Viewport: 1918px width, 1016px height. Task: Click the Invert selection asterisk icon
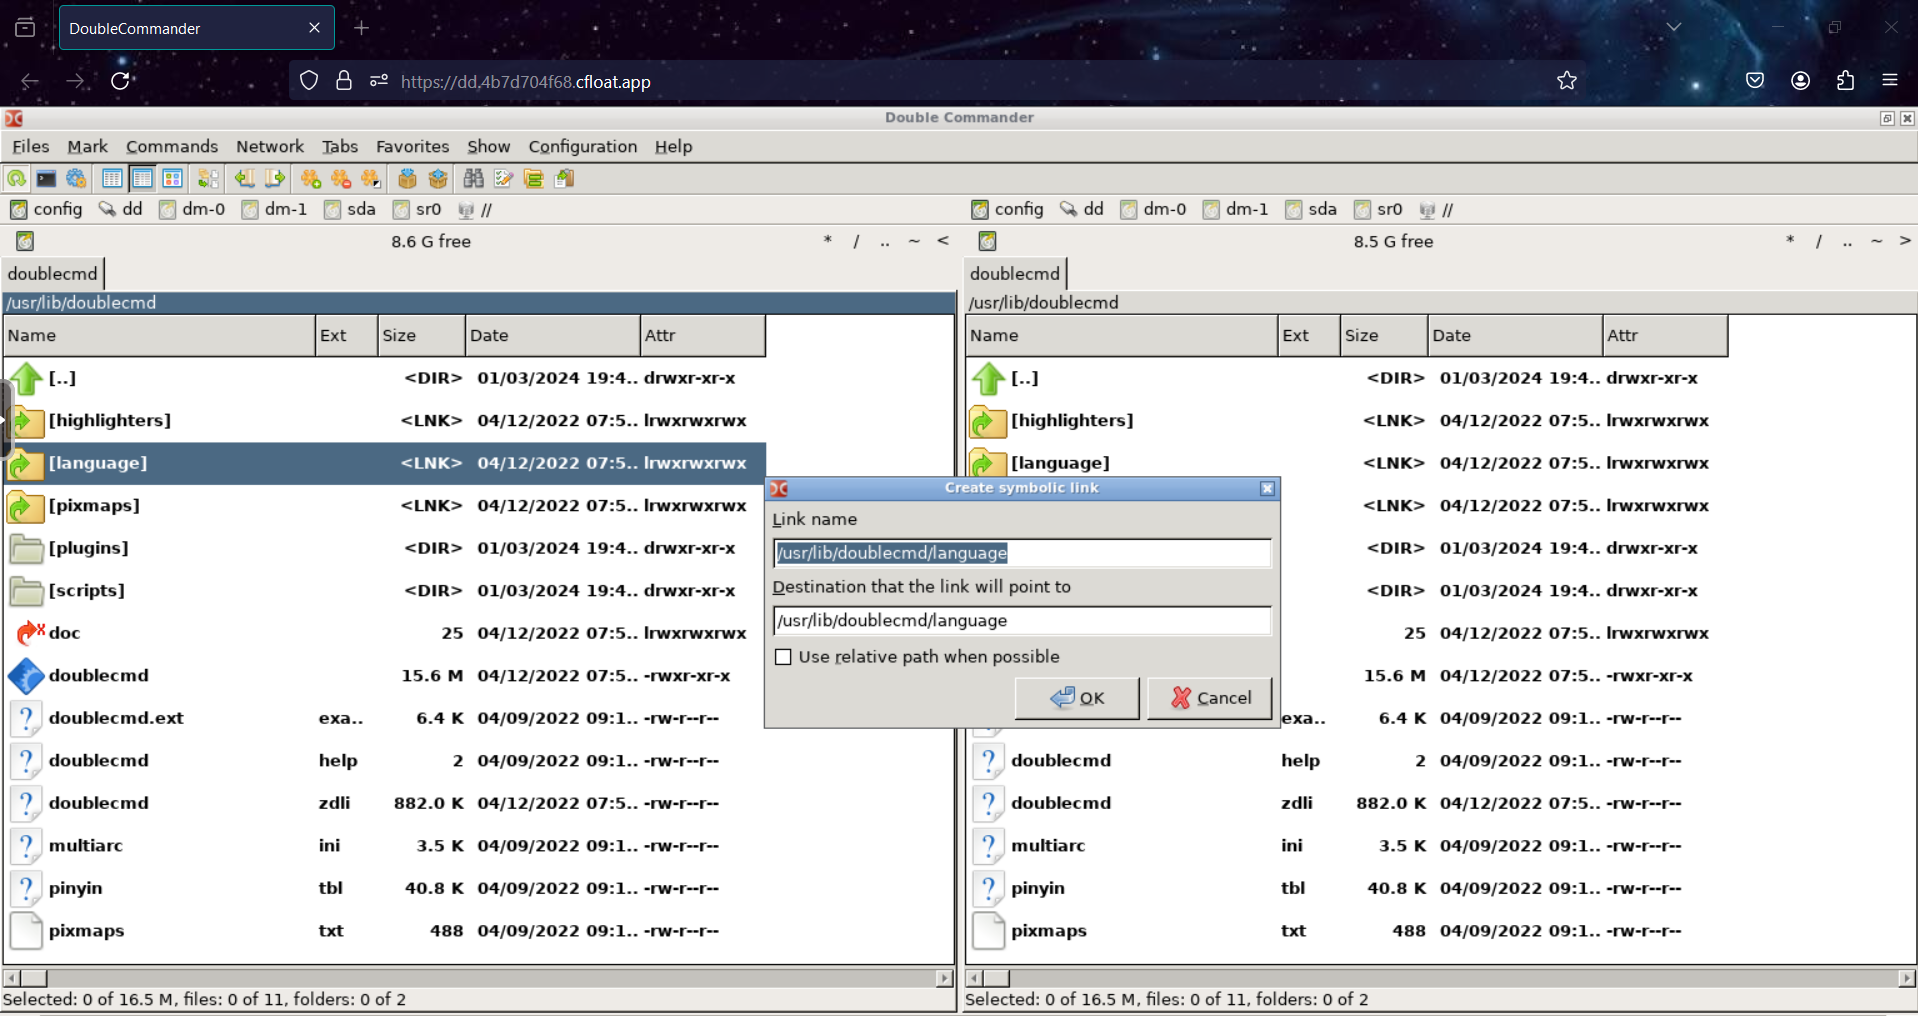coord(371,179)
